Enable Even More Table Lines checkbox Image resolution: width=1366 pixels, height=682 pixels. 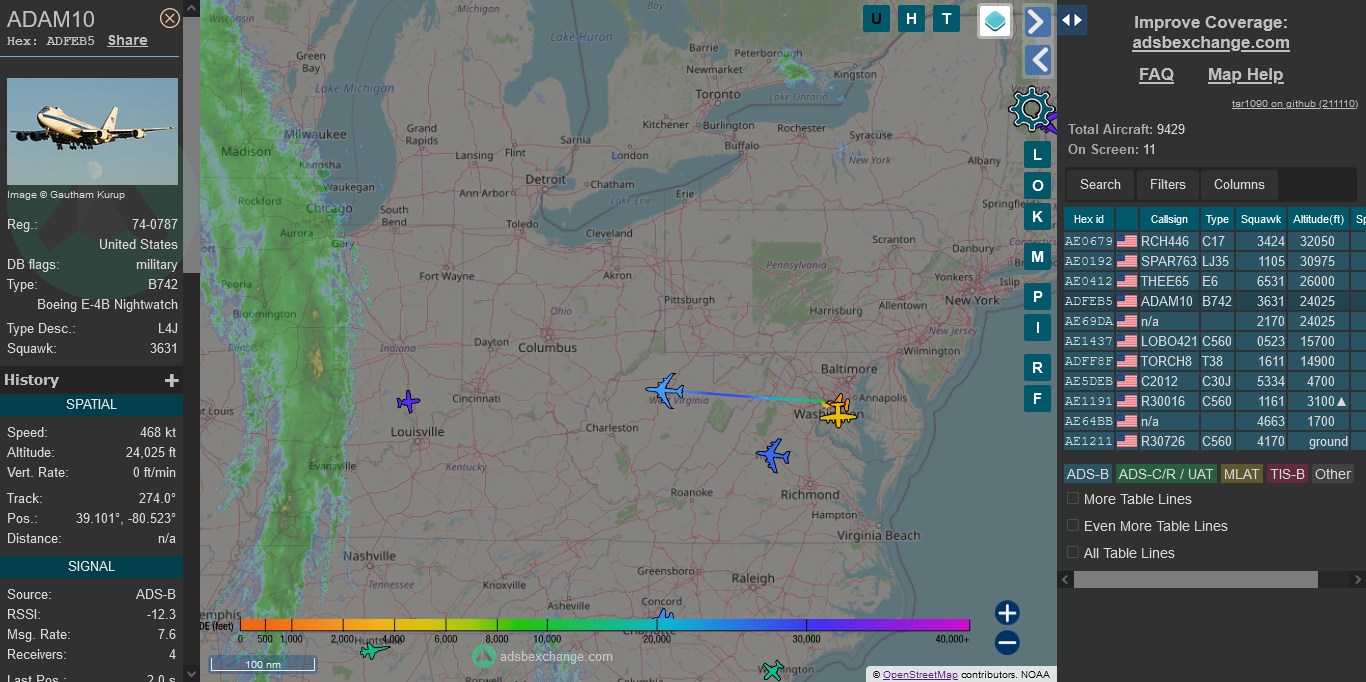1073,525
